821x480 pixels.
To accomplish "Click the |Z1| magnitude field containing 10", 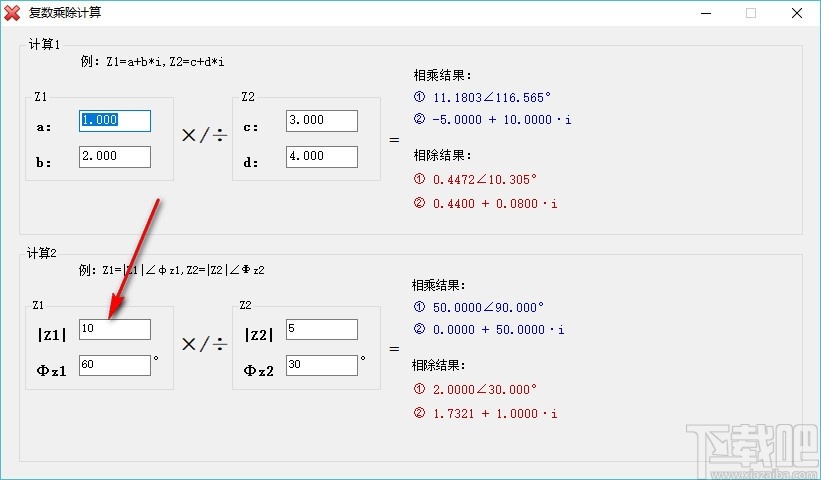I will [114, 329].
